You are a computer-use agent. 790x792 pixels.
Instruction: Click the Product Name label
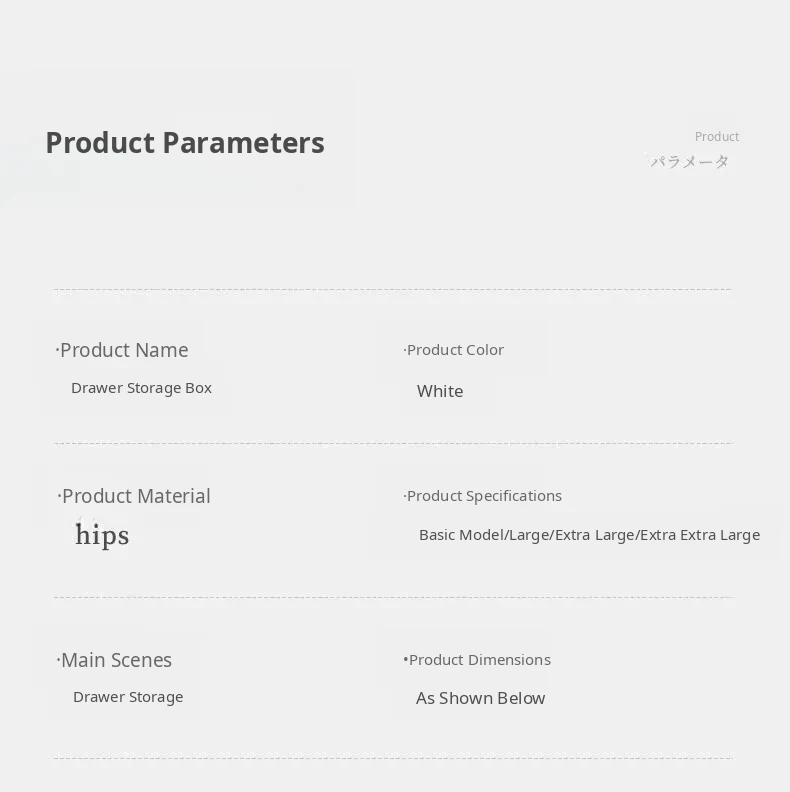pos(124,350)
